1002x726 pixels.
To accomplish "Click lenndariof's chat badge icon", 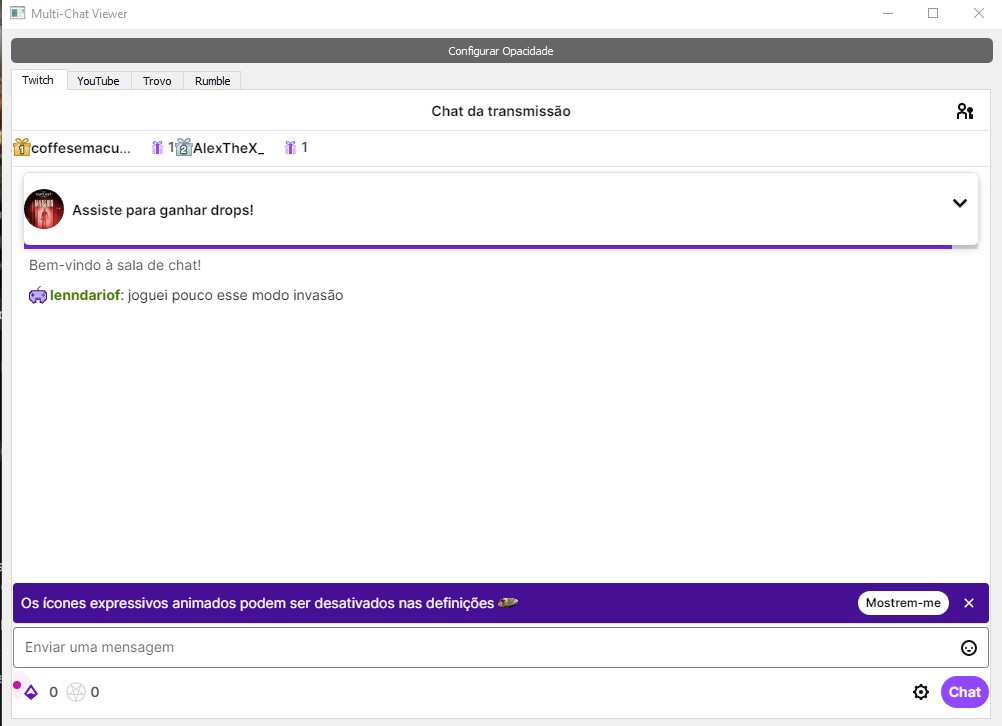I will pos(38,295).
